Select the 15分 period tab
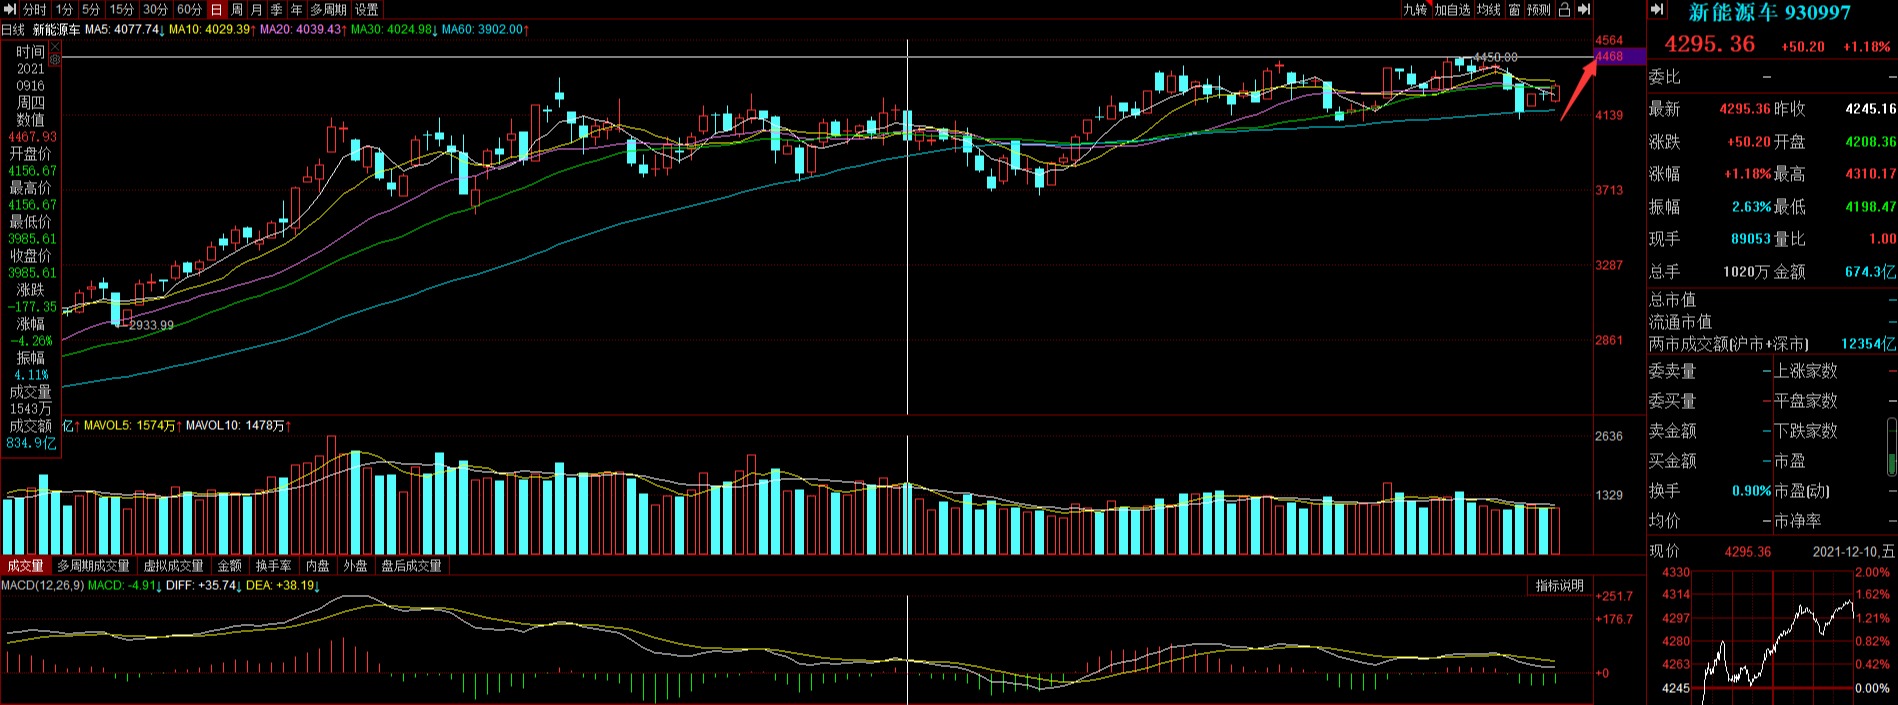This screenshot has width=1898, height=705. (x=122, y=9)
